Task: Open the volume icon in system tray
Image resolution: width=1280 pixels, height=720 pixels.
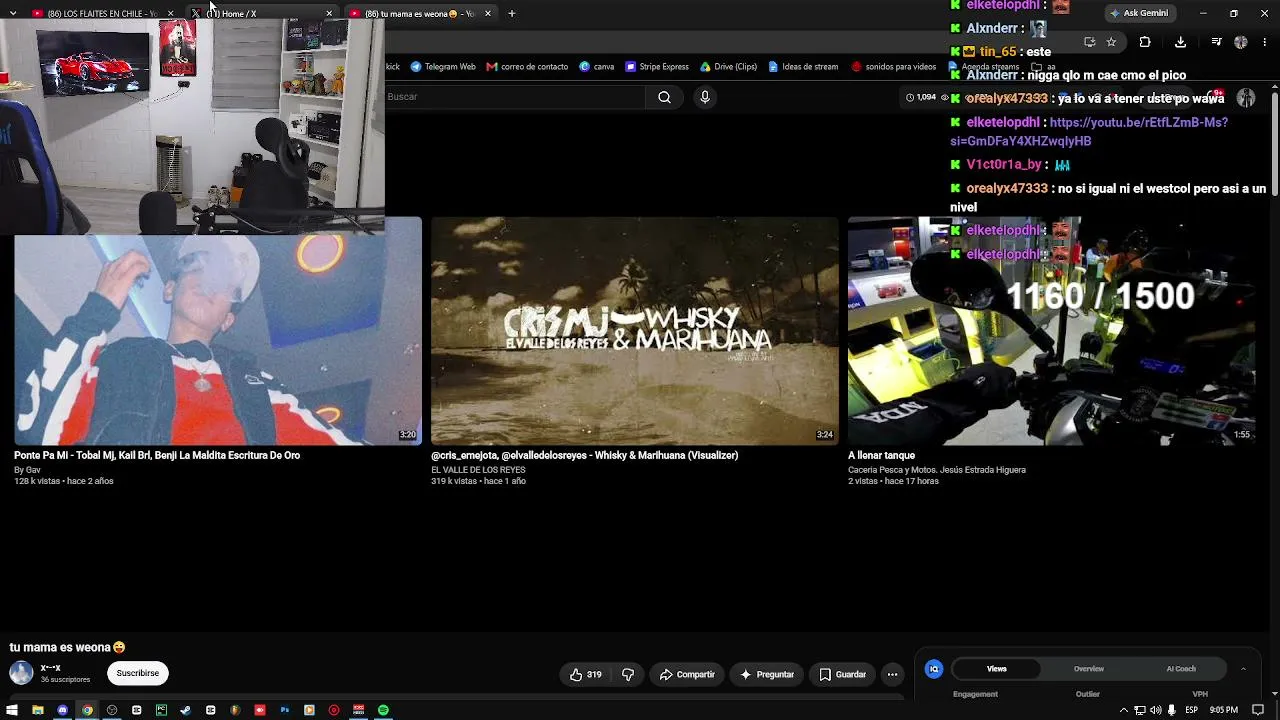Action: 1156,710
